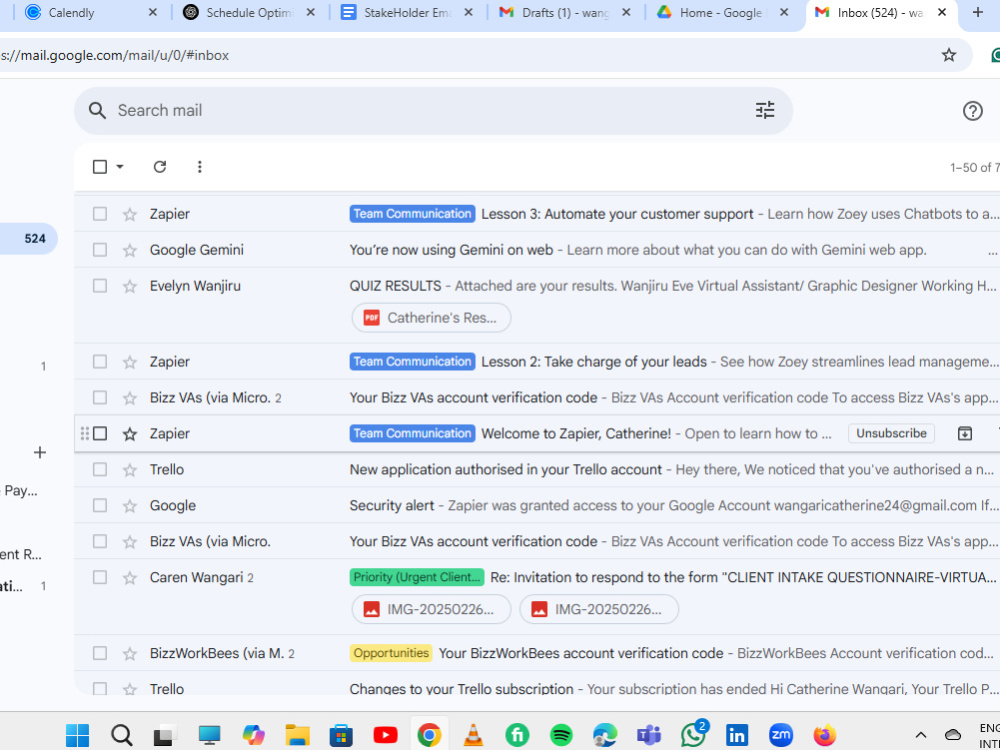This screenshot has width=1000, height=750.
Task: Tick checkbox for Welcome to Zapier email
Action: click(x=99, y=434)
